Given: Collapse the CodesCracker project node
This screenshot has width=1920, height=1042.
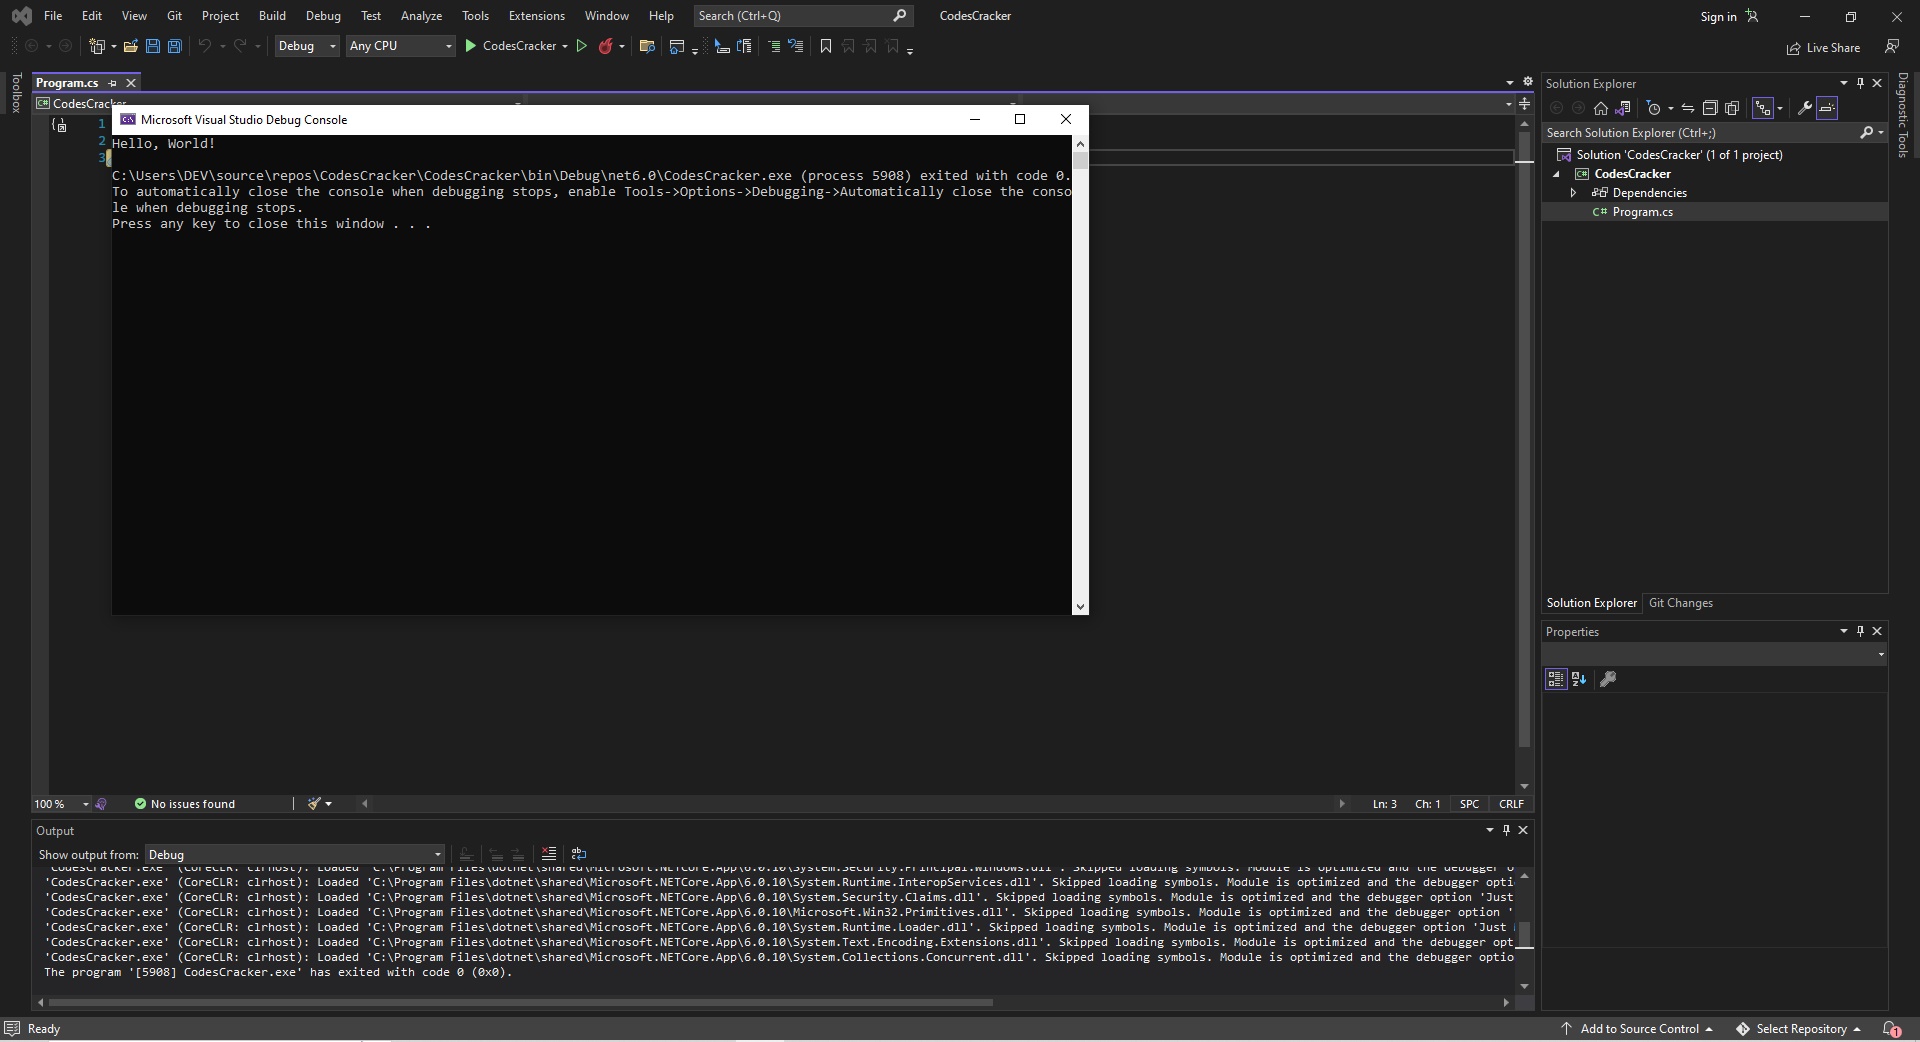Looking at the screenshot, I should point(1556,174).
